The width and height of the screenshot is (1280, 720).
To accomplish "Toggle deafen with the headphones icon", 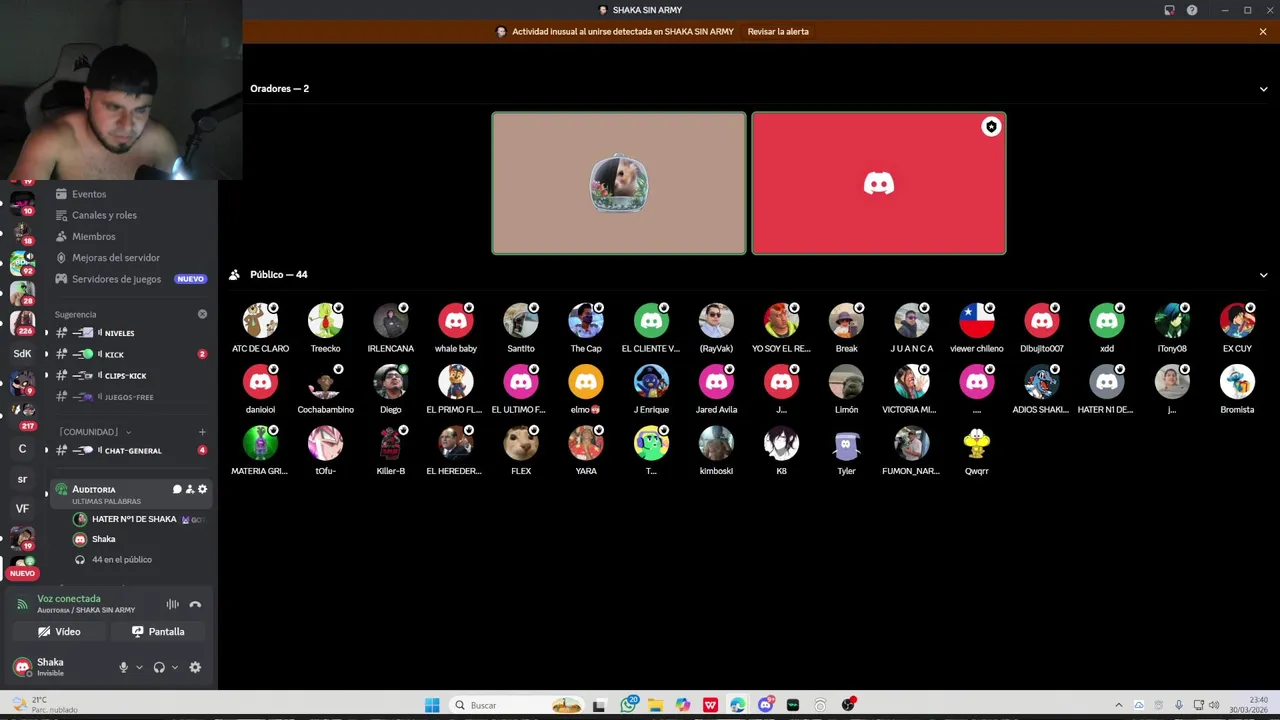I will 159,667.
